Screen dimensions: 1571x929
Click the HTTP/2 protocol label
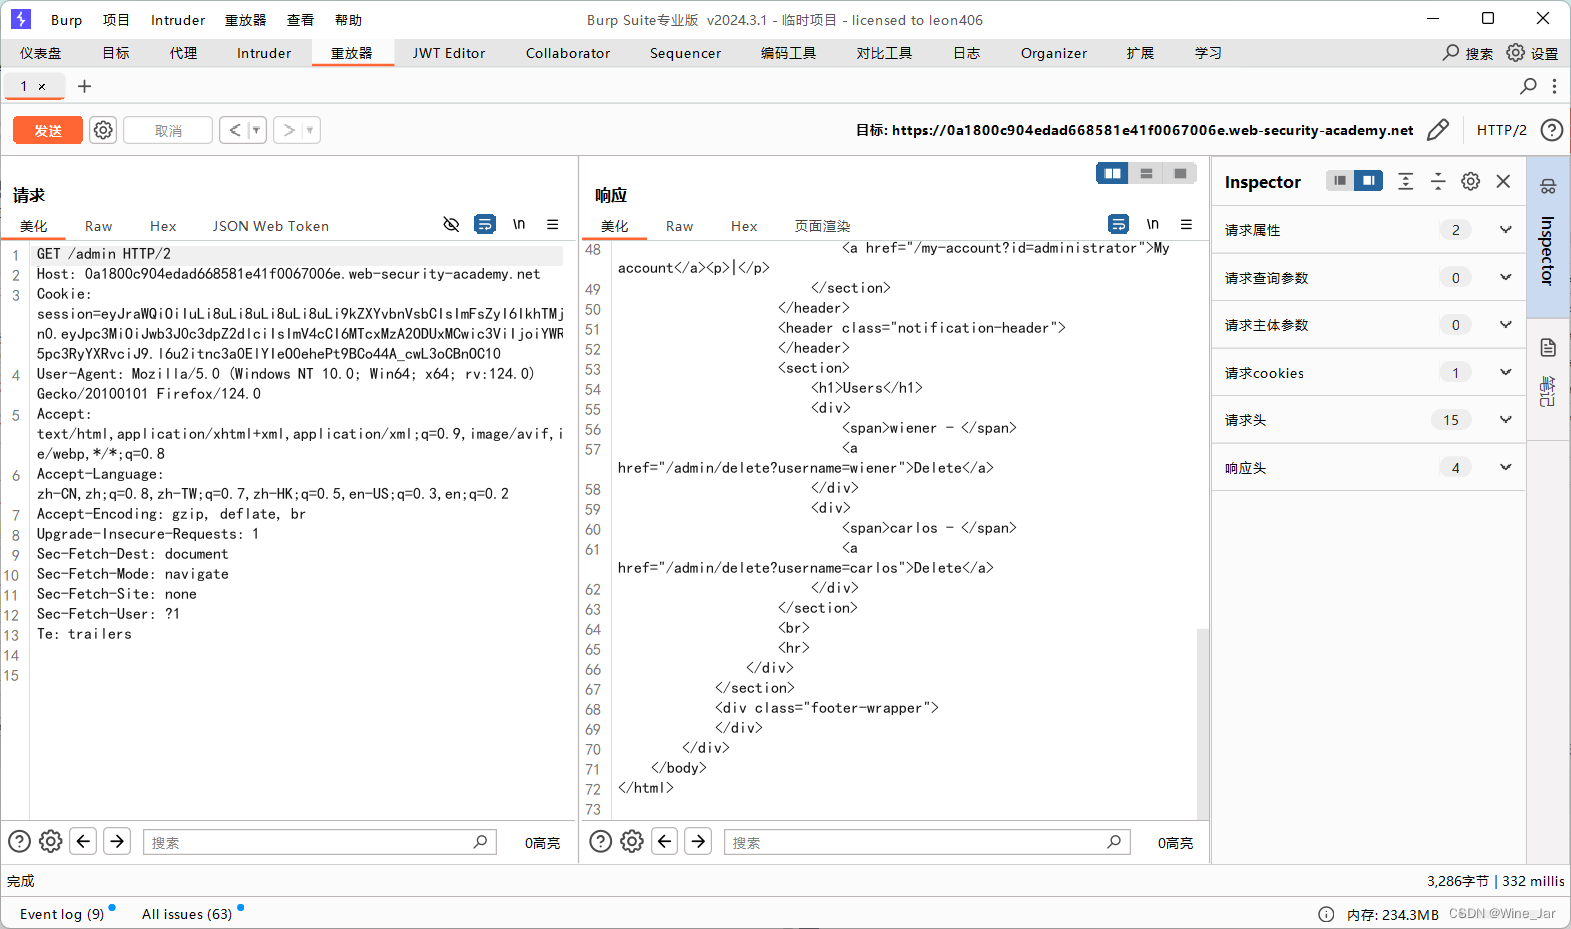click(x=1501, y=130)
